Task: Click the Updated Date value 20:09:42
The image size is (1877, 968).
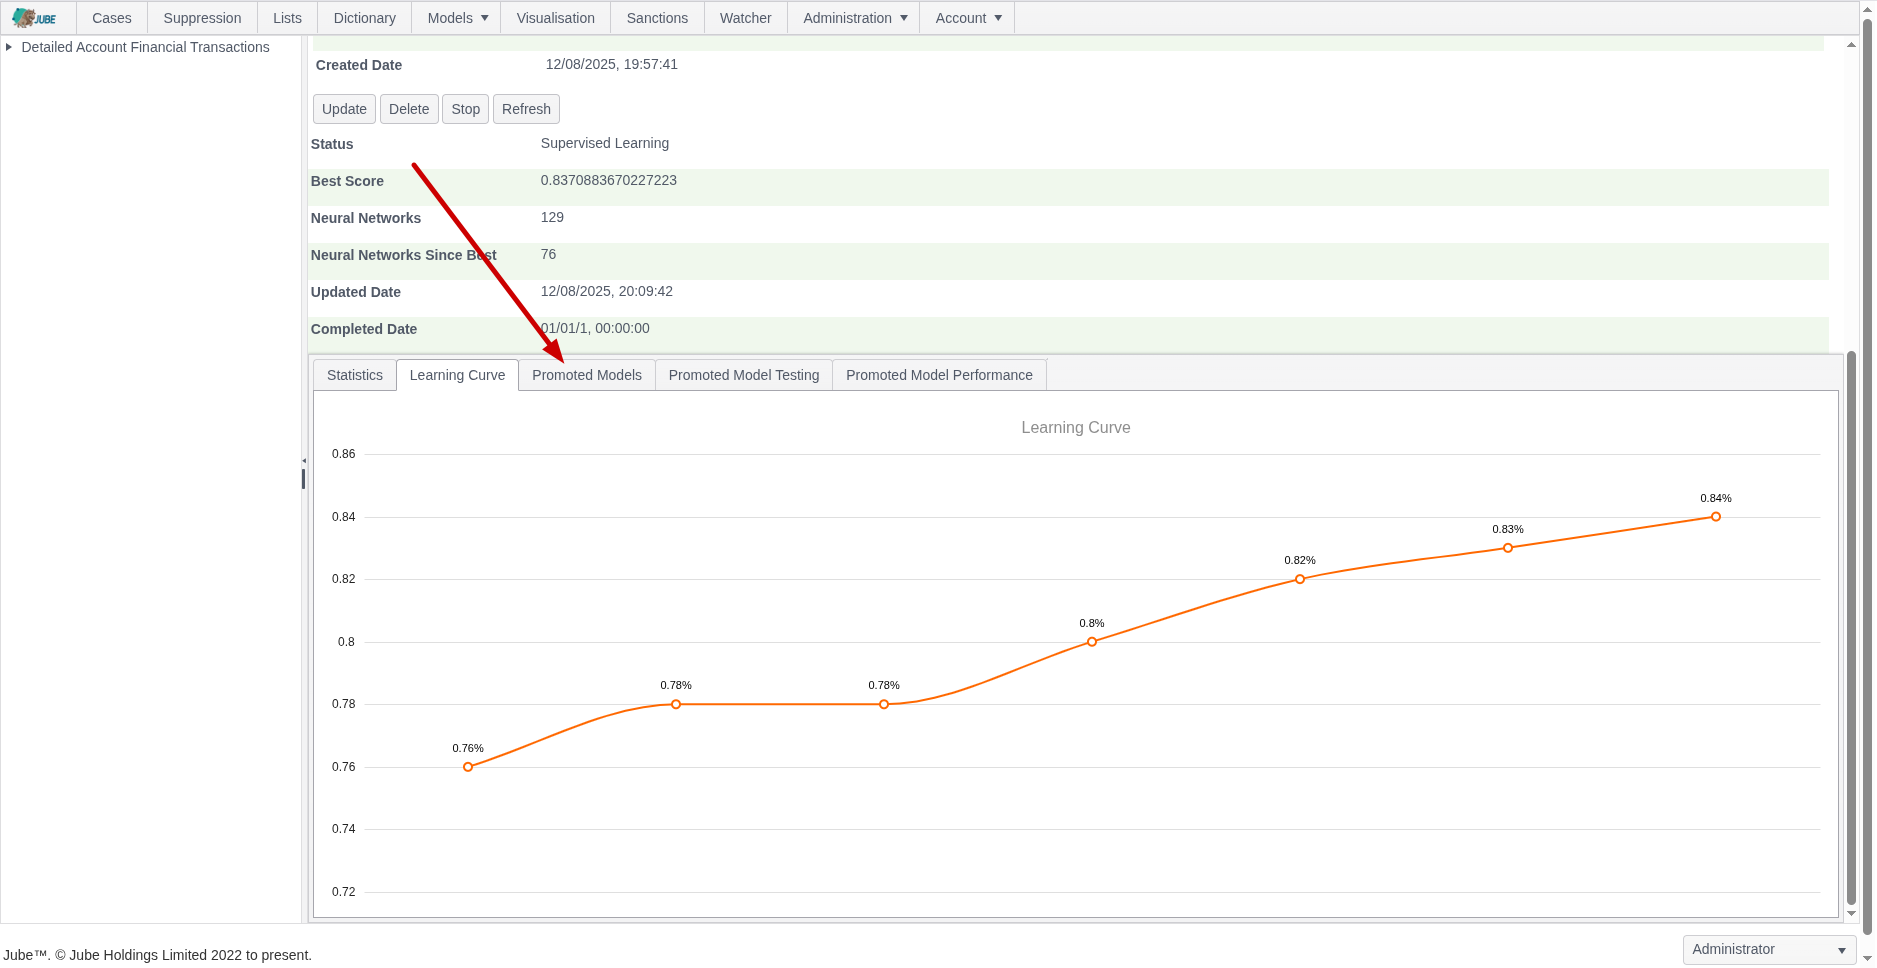Action: coord(607,291)
